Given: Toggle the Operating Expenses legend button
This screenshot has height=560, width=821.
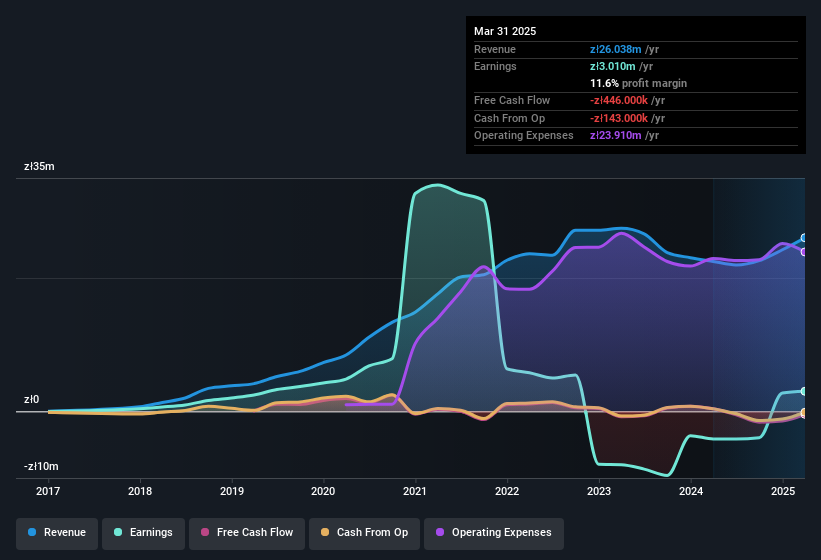Looking at the screenshot, I should point(494,533).
